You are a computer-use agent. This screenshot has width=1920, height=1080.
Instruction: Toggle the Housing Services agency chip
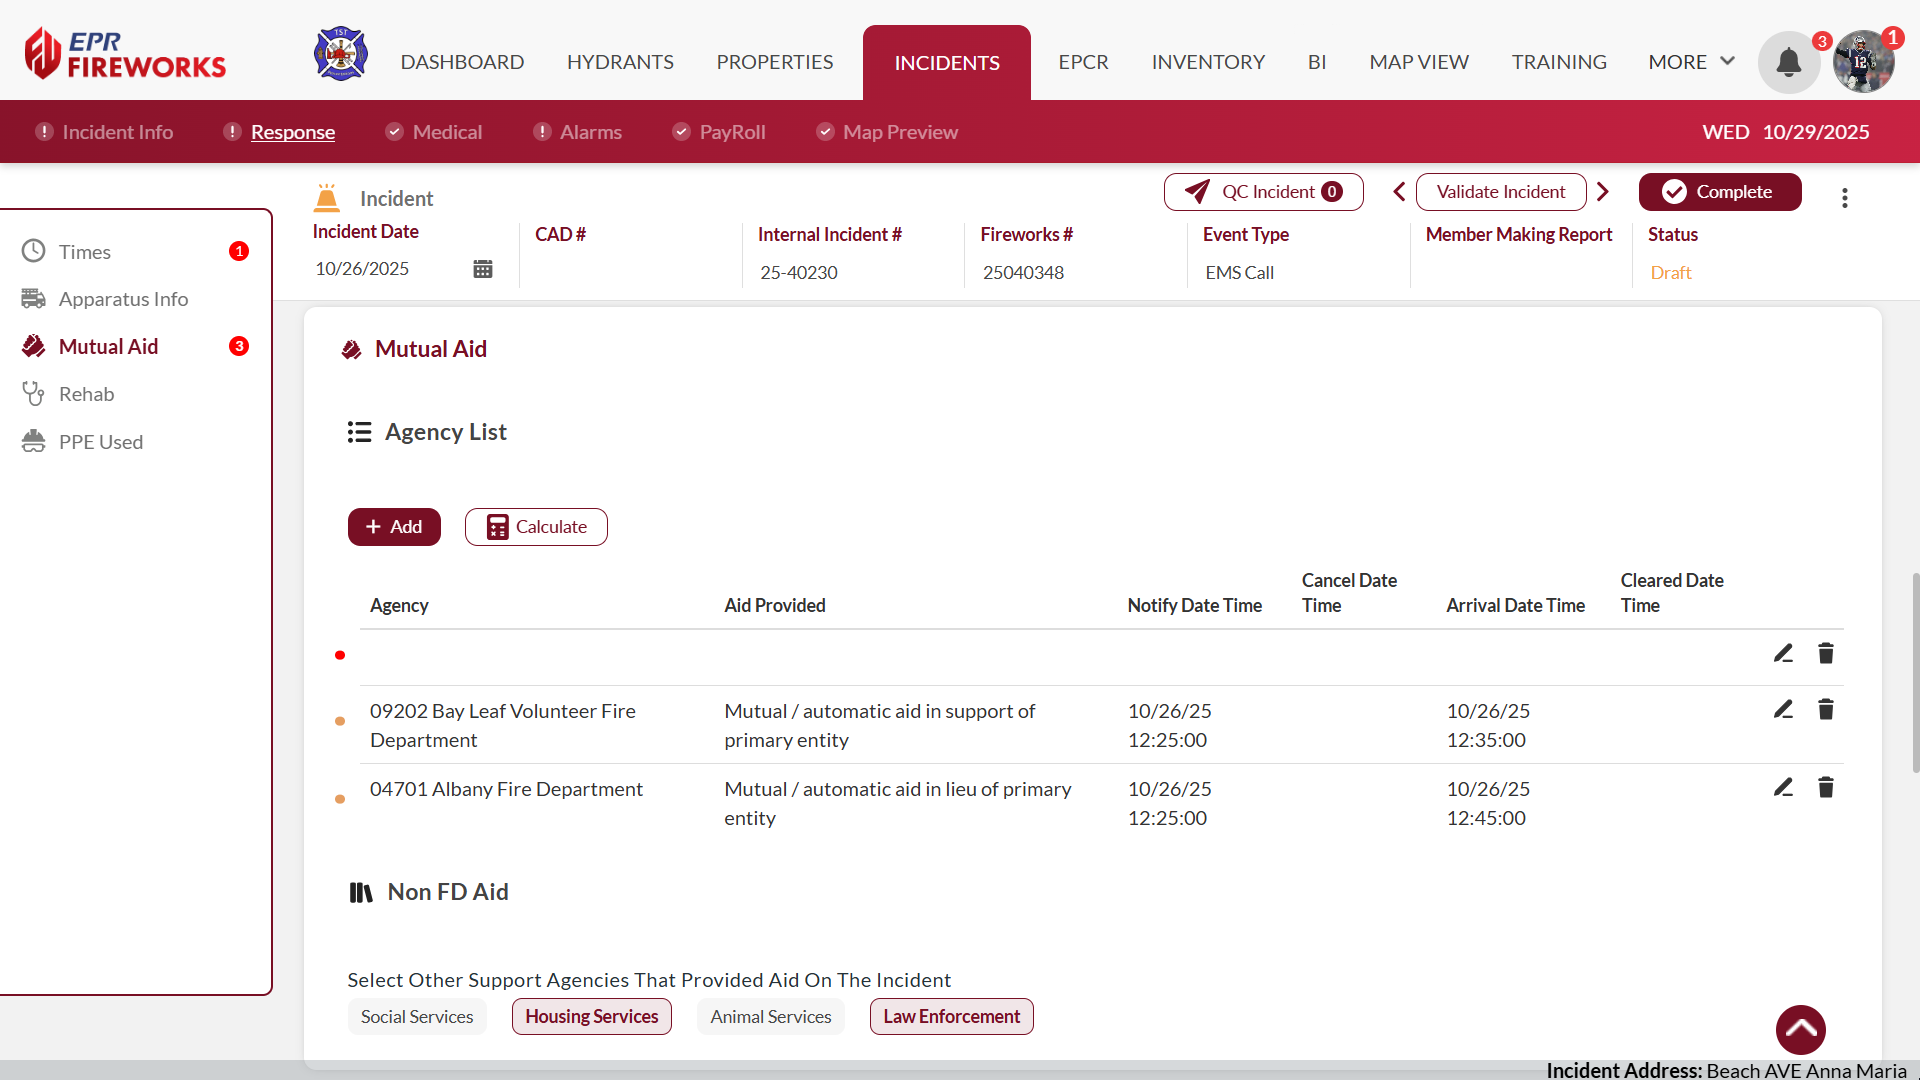tap(591, 1017)
